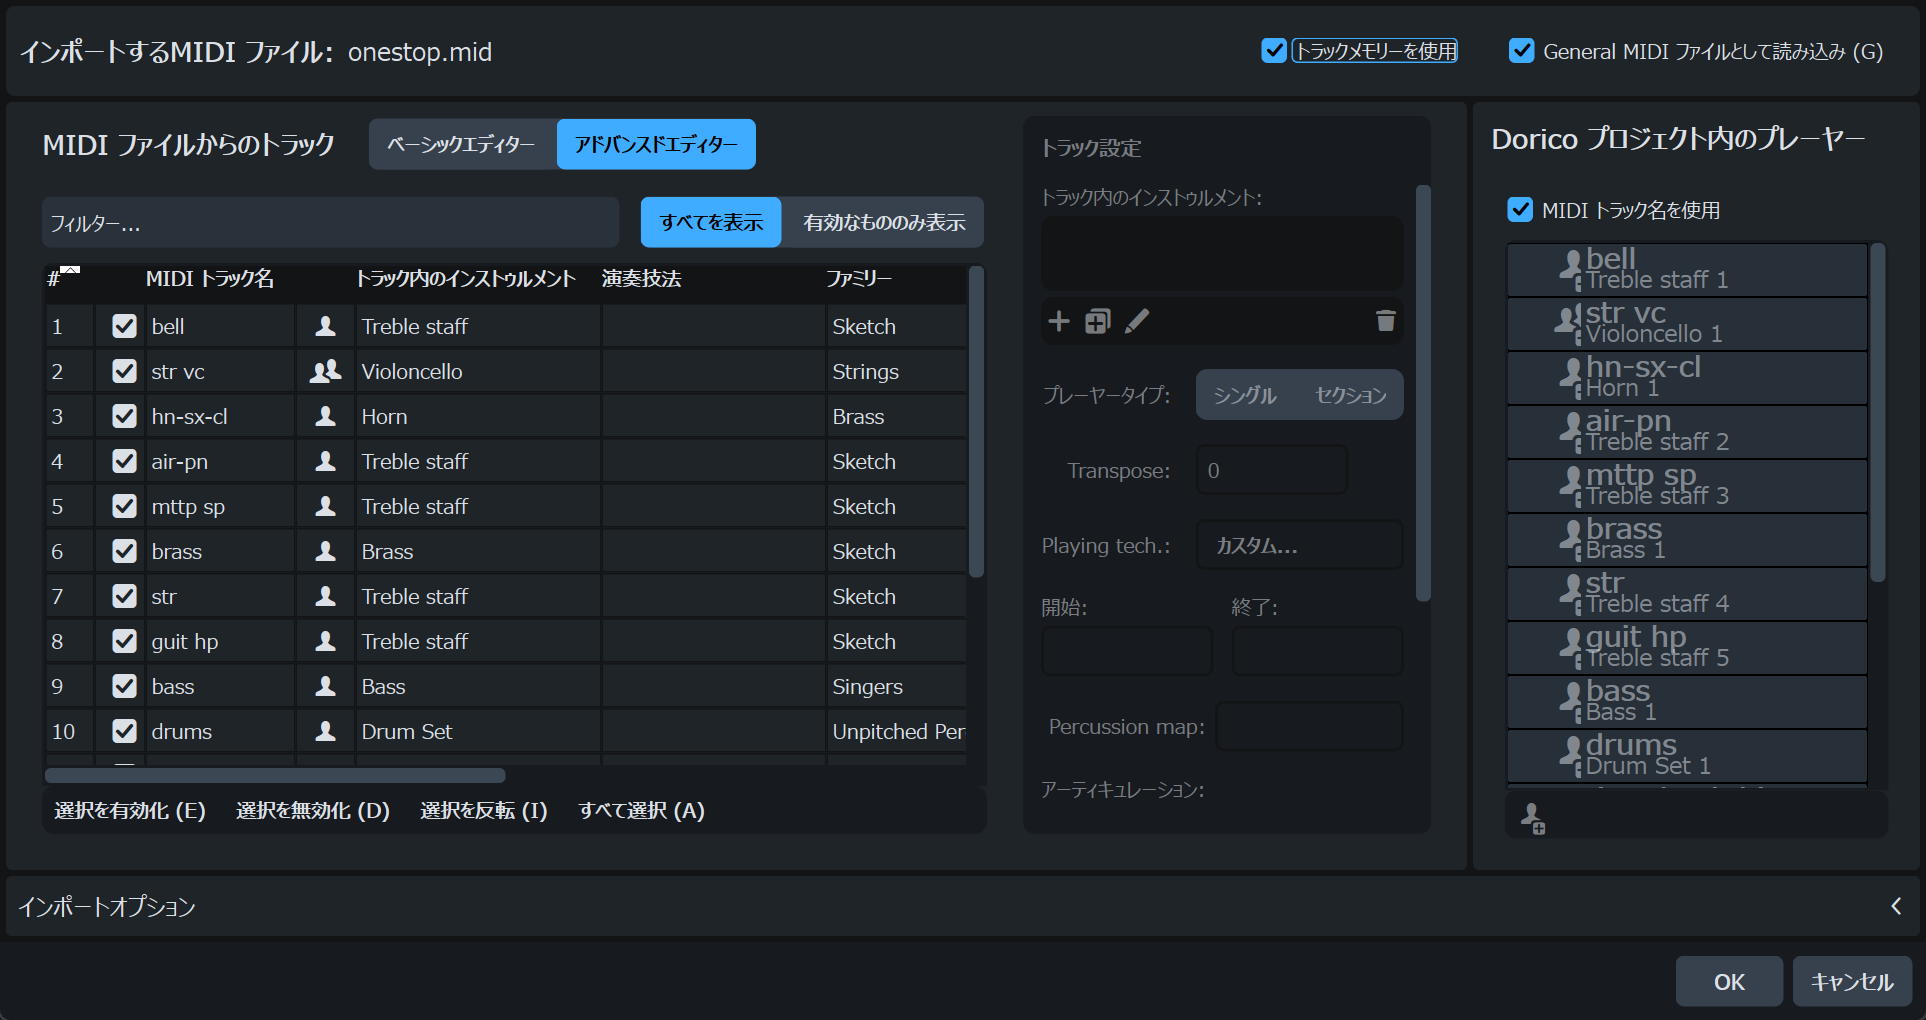This screenshot has width=1926, height=1020.
Task: Click the solo player icon in bell row
Action: click(325, 327)
